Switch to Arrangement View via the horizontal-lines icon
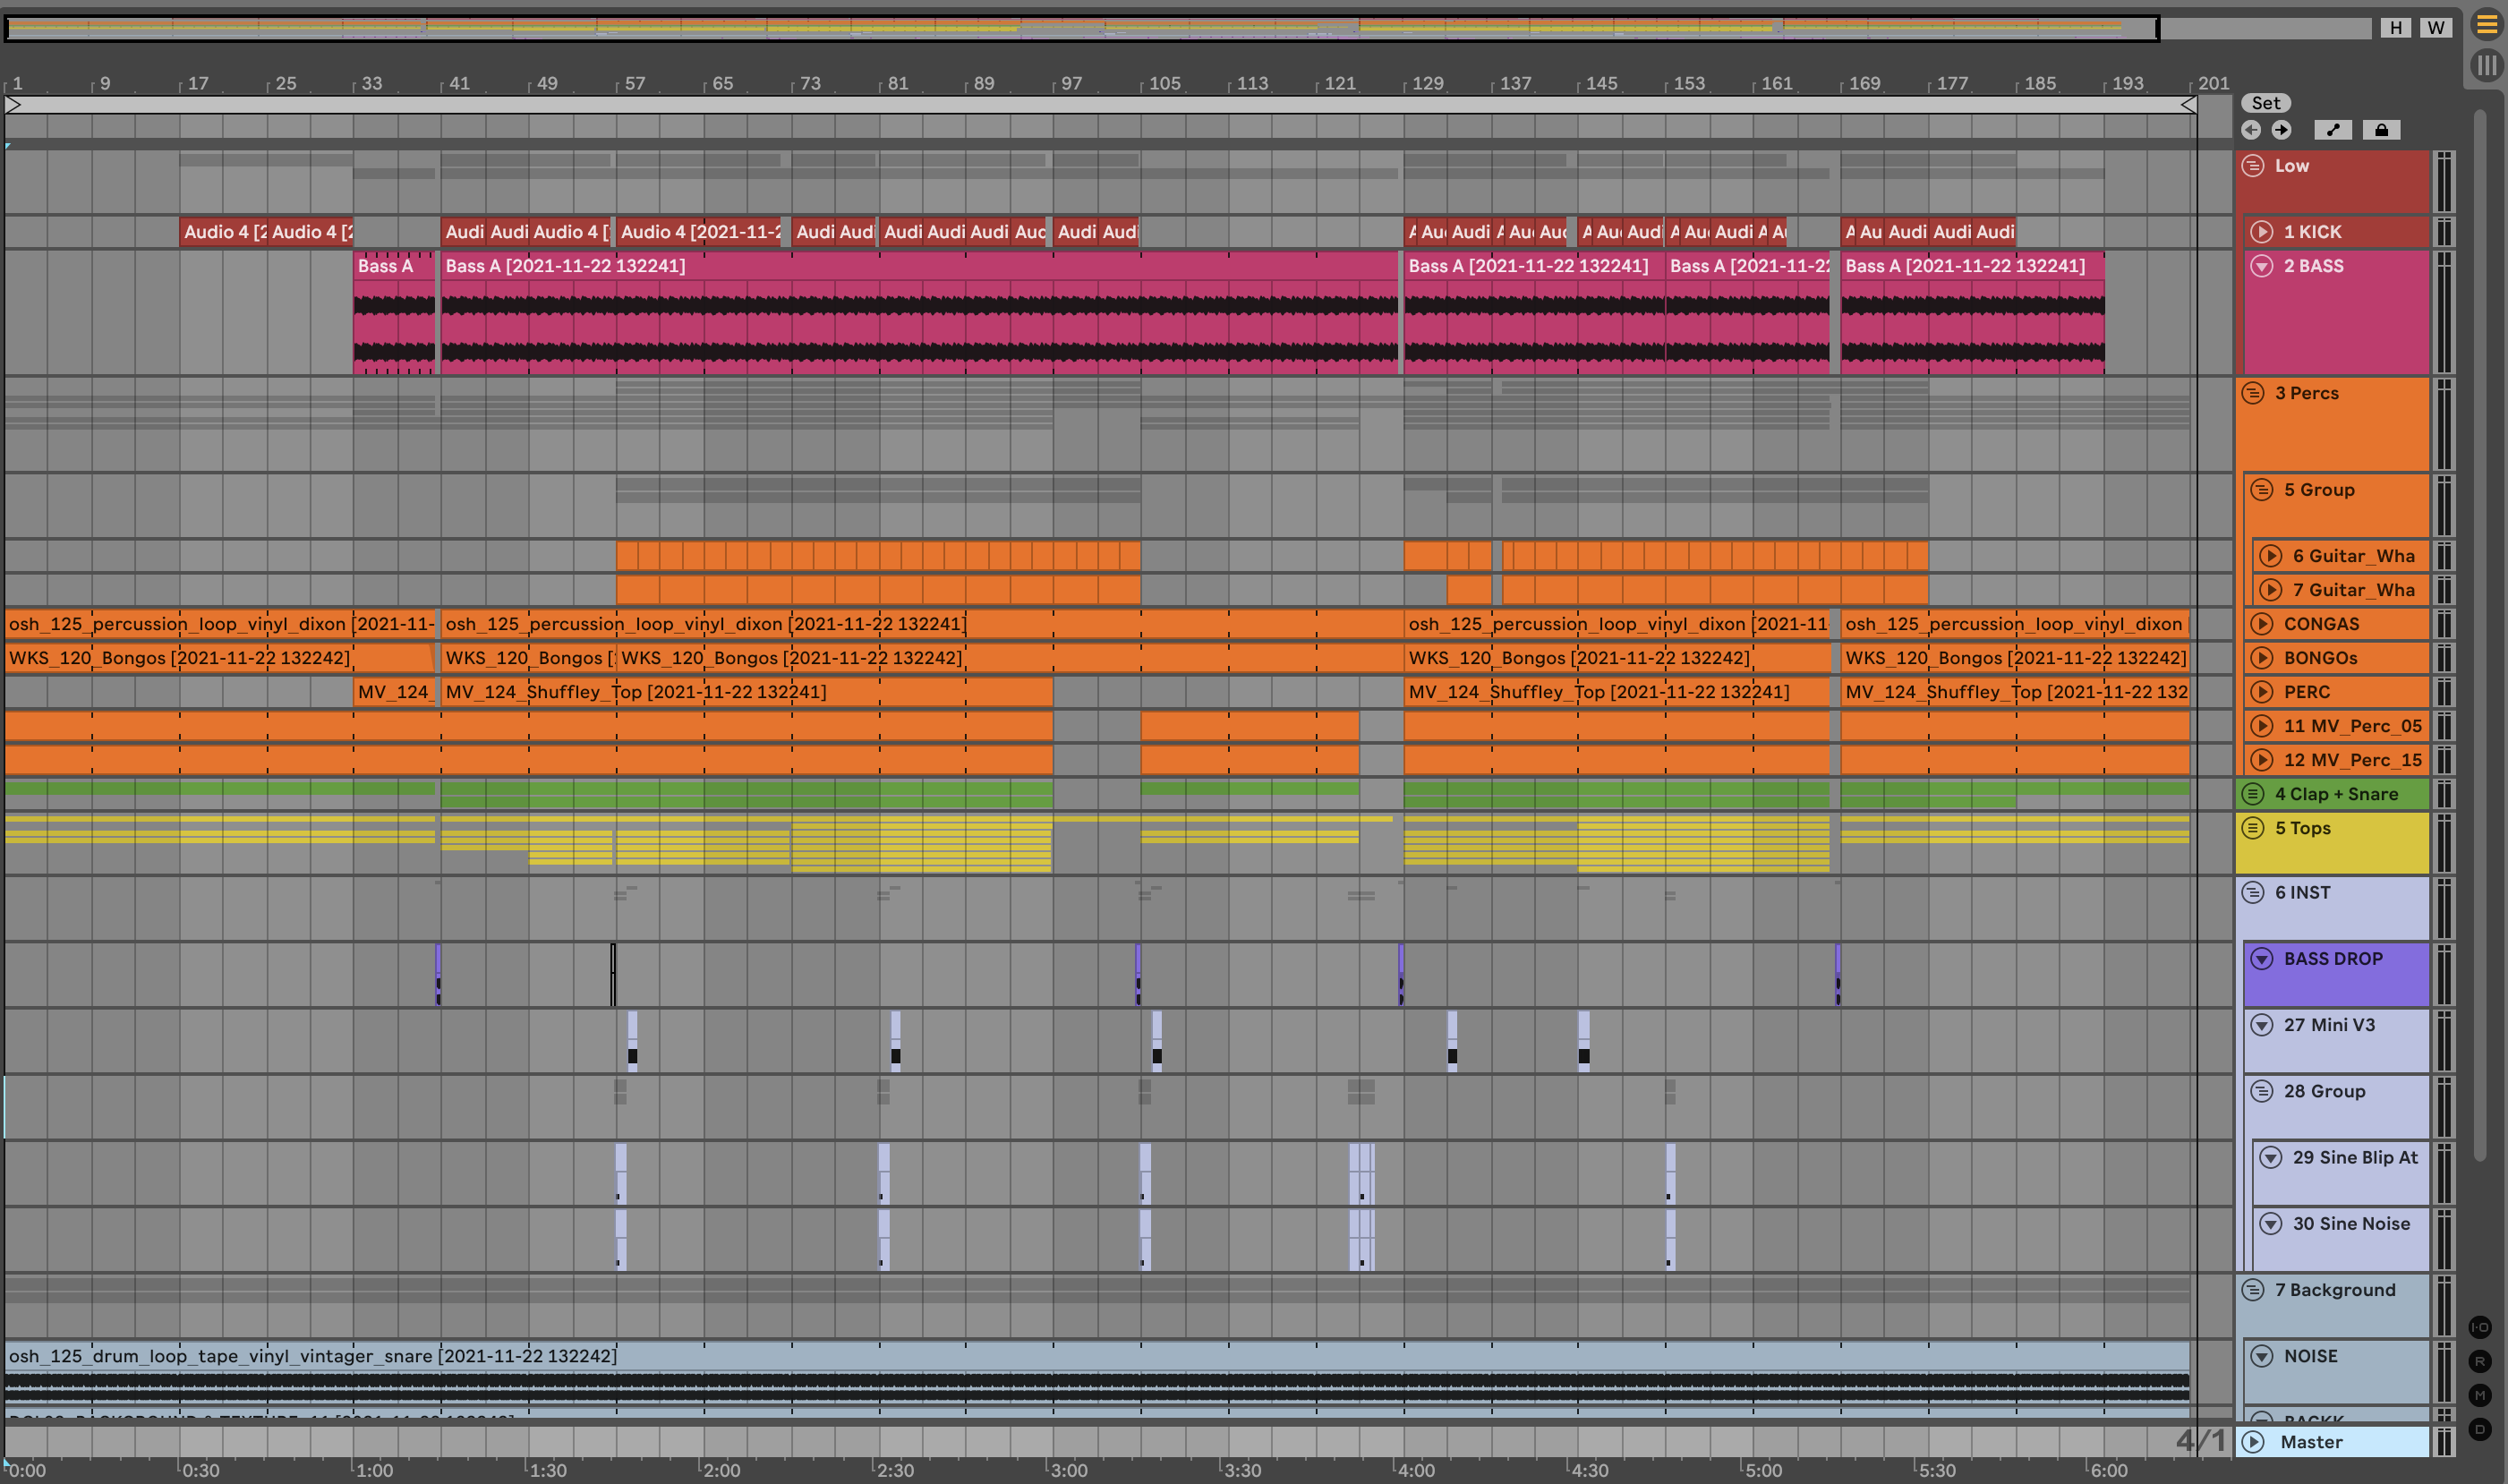Image resolution: width=2508 pixels, height=1484 pixels. pos(2487,24)
